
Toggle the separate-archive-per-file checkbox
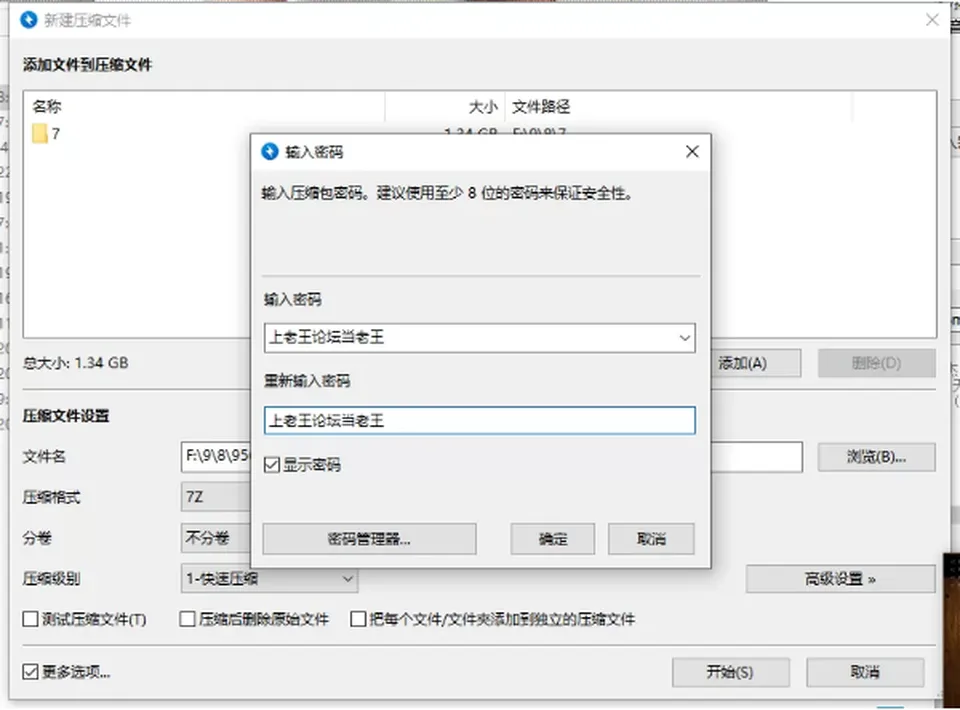click(358, 619)
